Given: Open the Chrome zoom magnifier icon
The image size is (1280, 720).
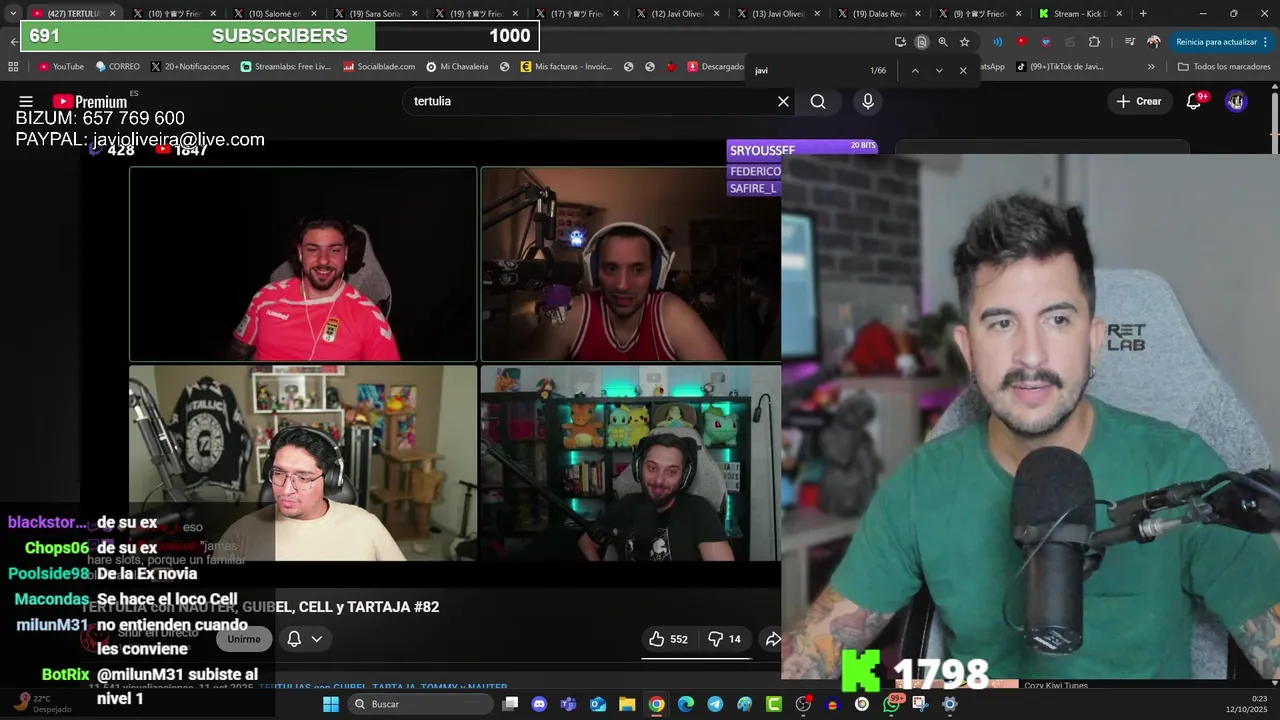Looking at the screenshot, I should (943, 42).
